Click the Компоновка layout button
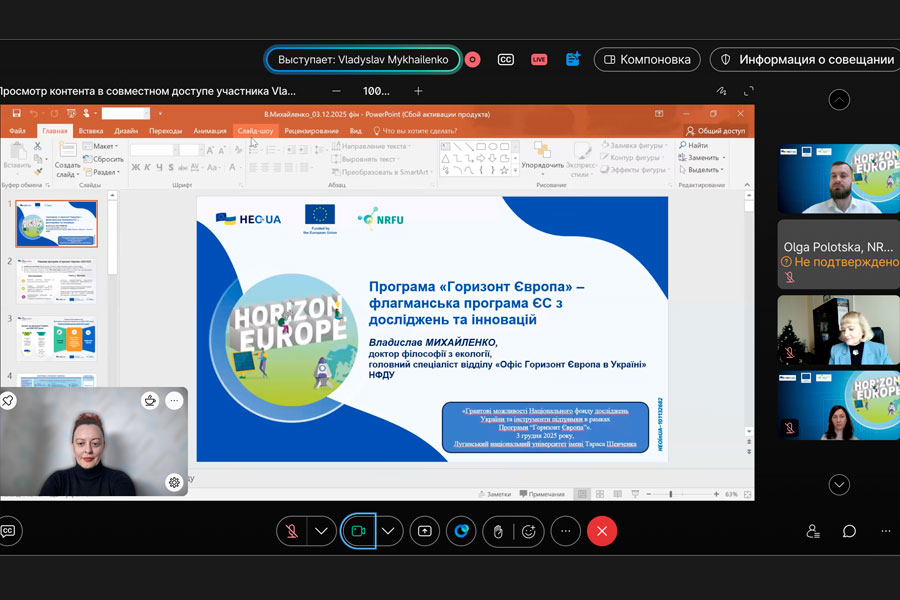 click(x=646, y=60)
